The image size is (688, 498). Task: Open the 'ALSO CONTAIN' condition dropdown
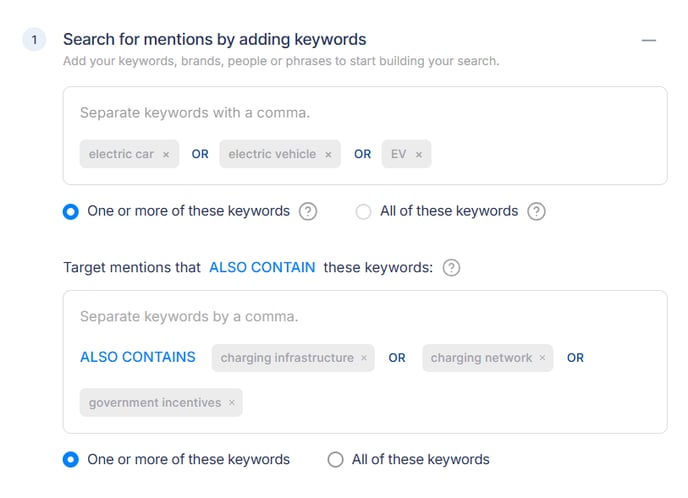262,268
